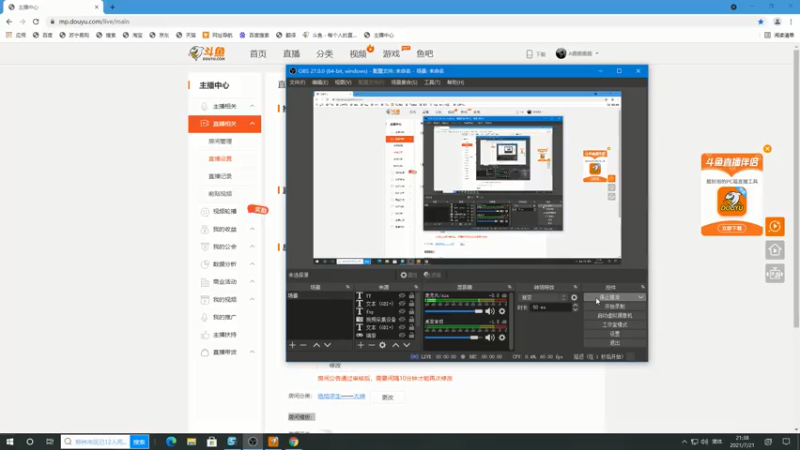Screen dimensions: 800x450
Task: Open Chrome from the taskbar
Action: point(293,442)
